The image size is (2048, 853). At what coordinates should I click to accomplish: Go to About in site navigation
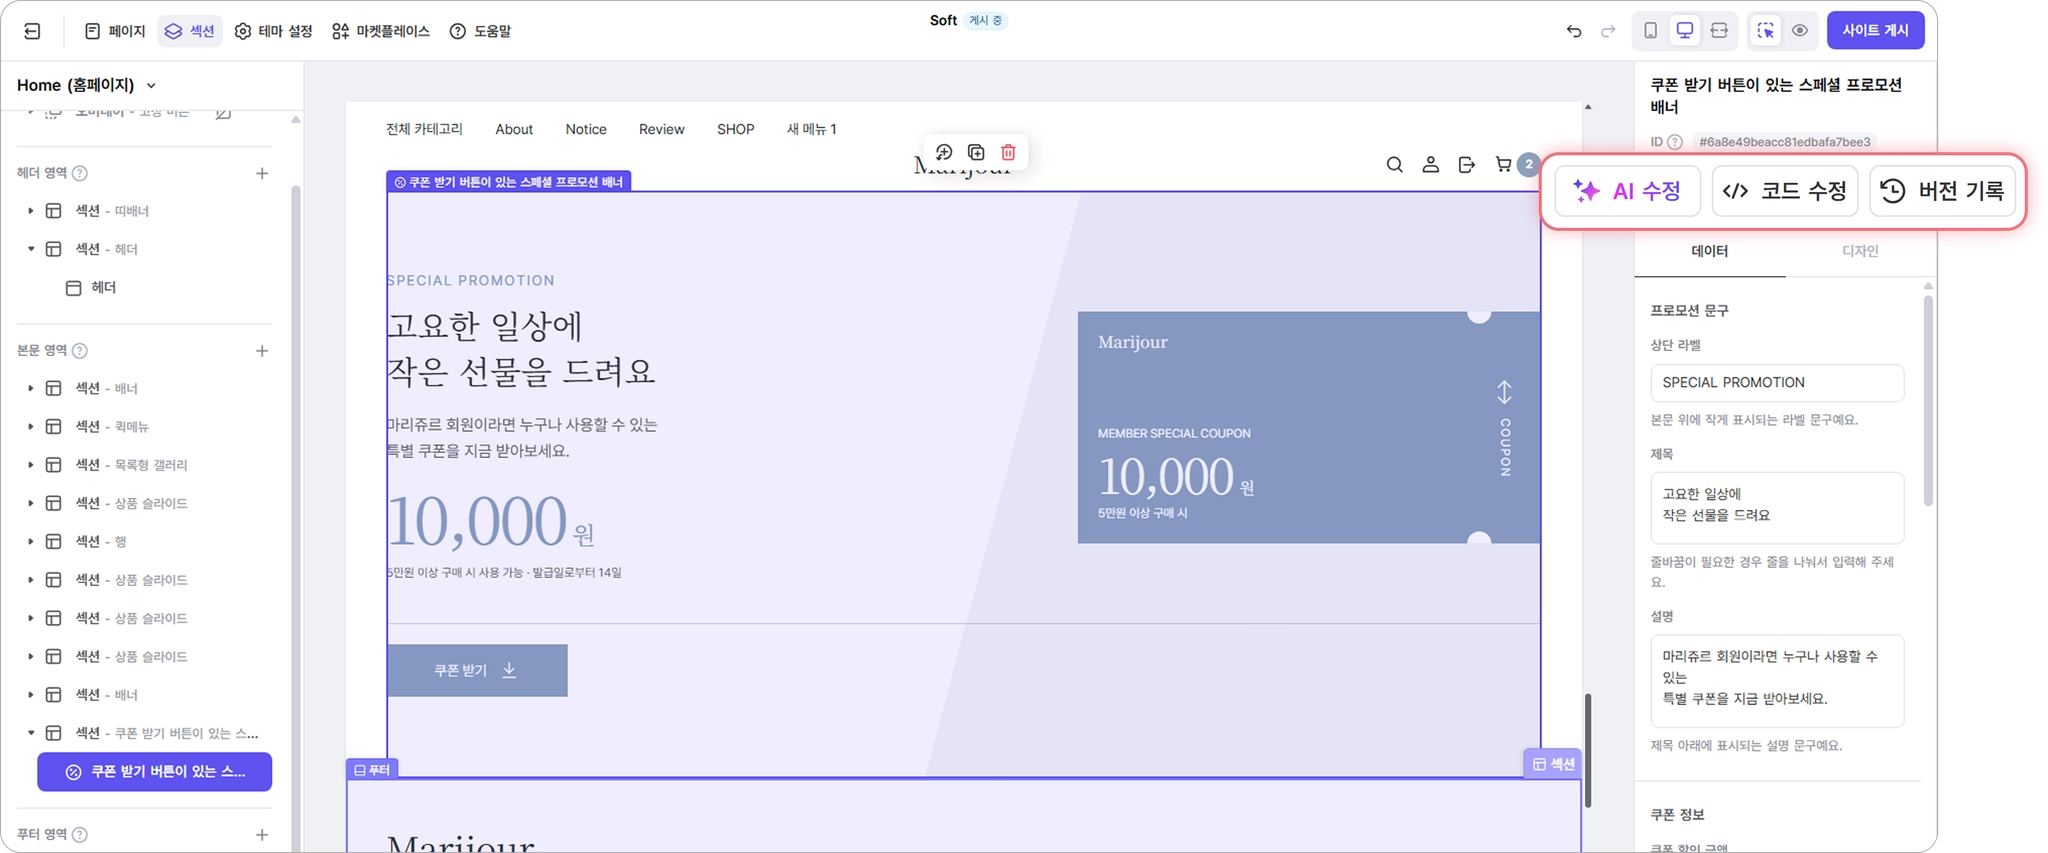[514, 129]
